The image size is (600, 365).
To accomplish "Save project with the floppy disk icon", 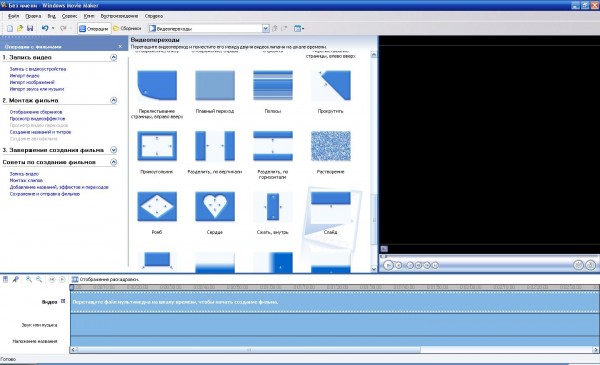I will tap(30, 28).
